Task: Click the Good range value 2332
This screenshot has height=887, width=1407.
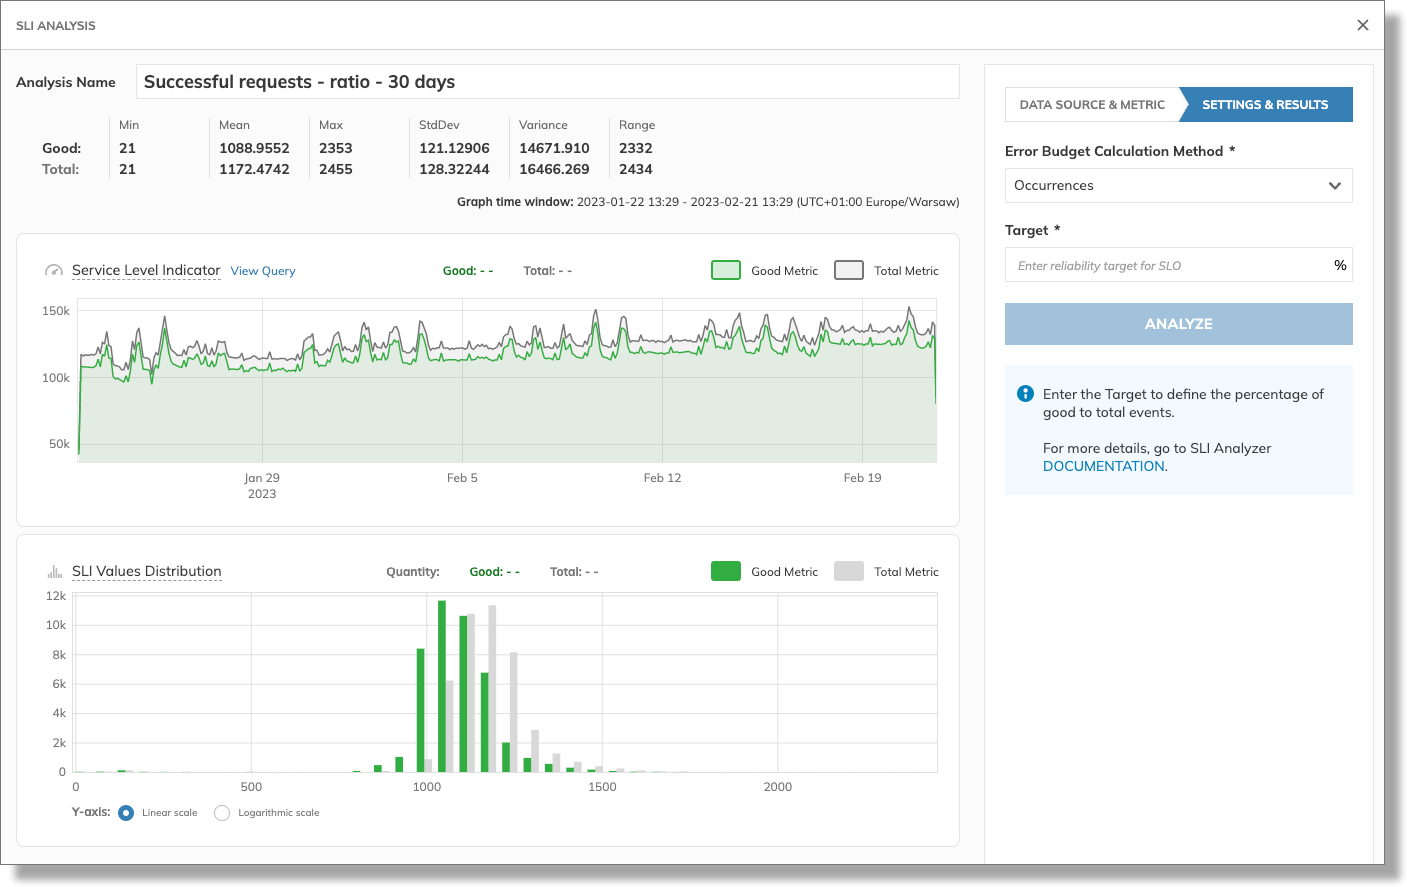Action: [x=636, y=148]
